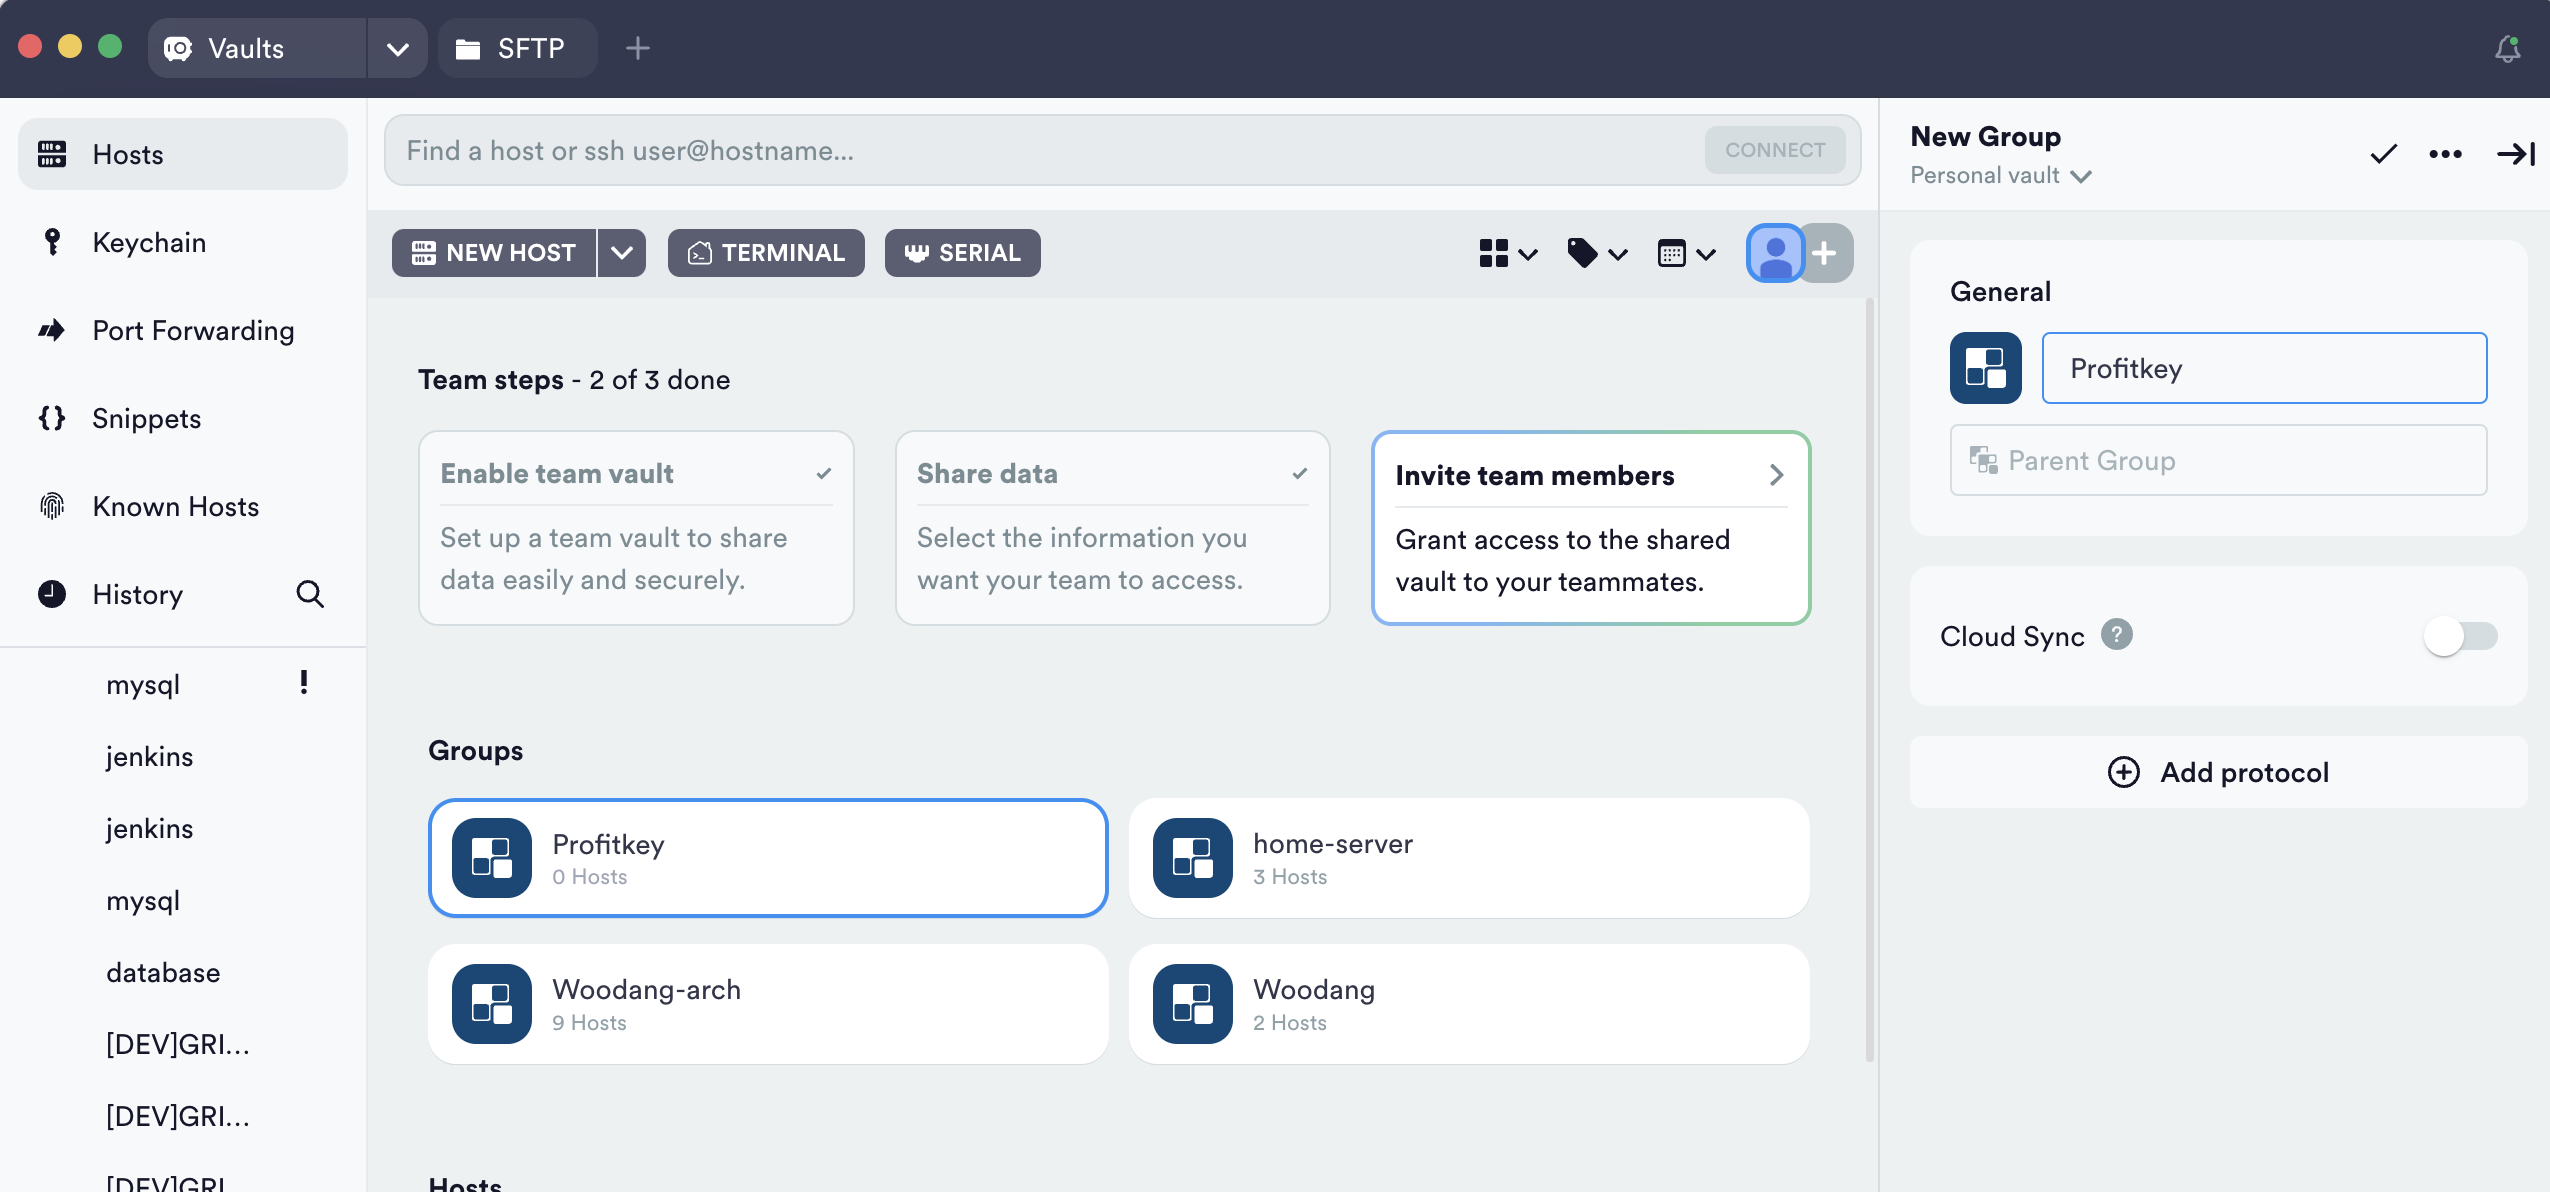Select Hosts in the sidebar

(x=127, y=153)
